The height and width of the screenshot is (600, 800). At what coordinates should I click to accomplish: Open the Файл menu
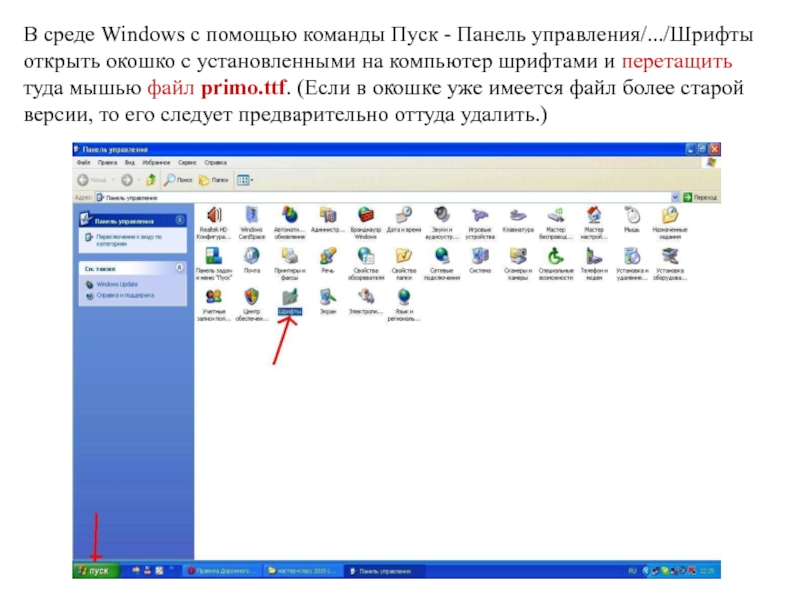pos(83,163)
